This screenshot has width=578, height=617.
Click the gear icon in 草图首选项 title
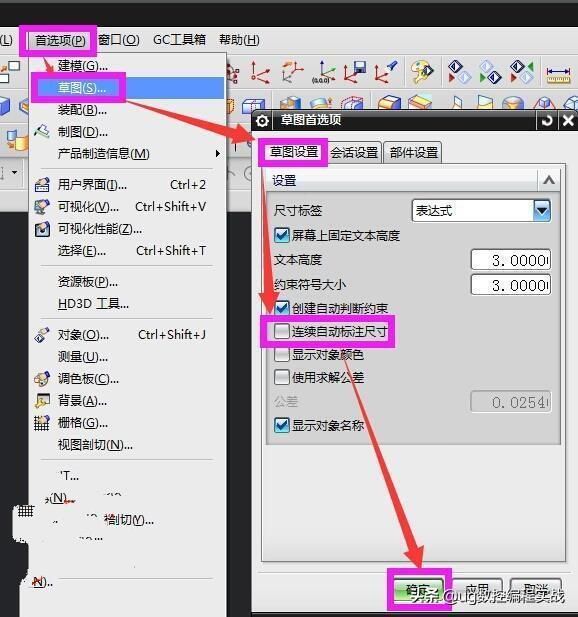[x=262, y=121]
